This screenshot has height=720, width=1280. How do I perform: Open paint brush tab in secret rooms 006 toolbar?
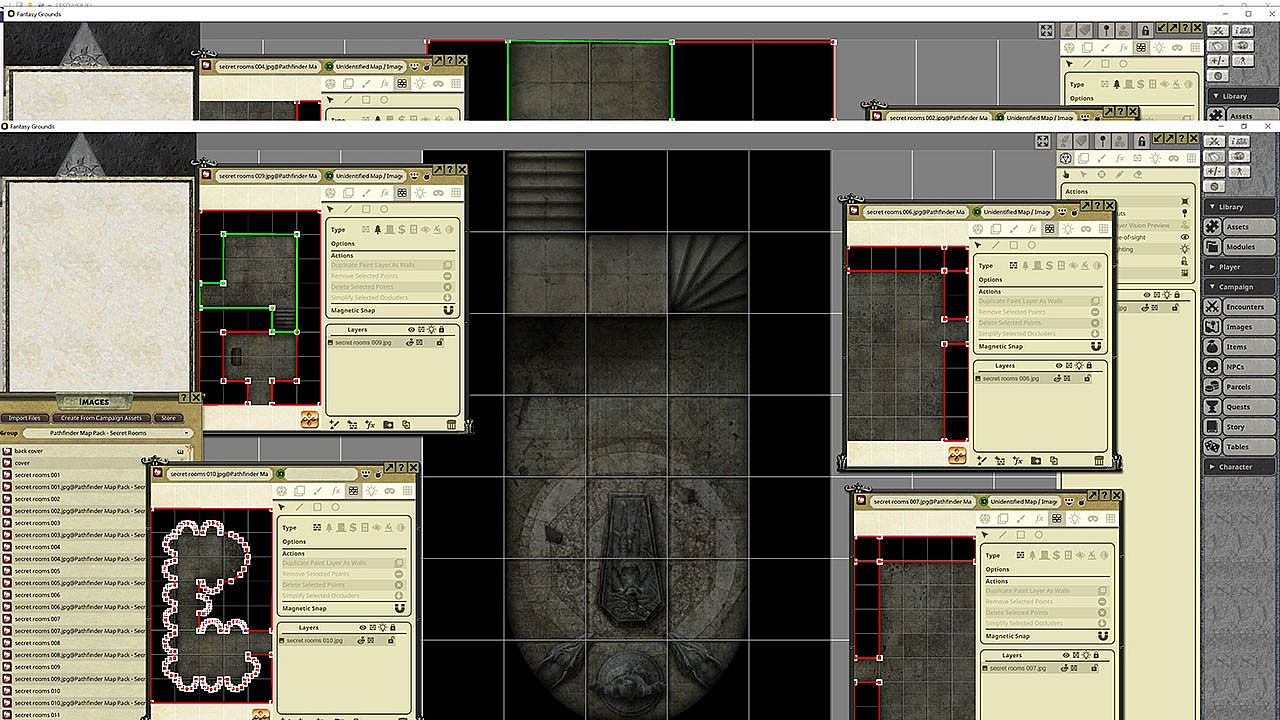tap(1014, 229)
